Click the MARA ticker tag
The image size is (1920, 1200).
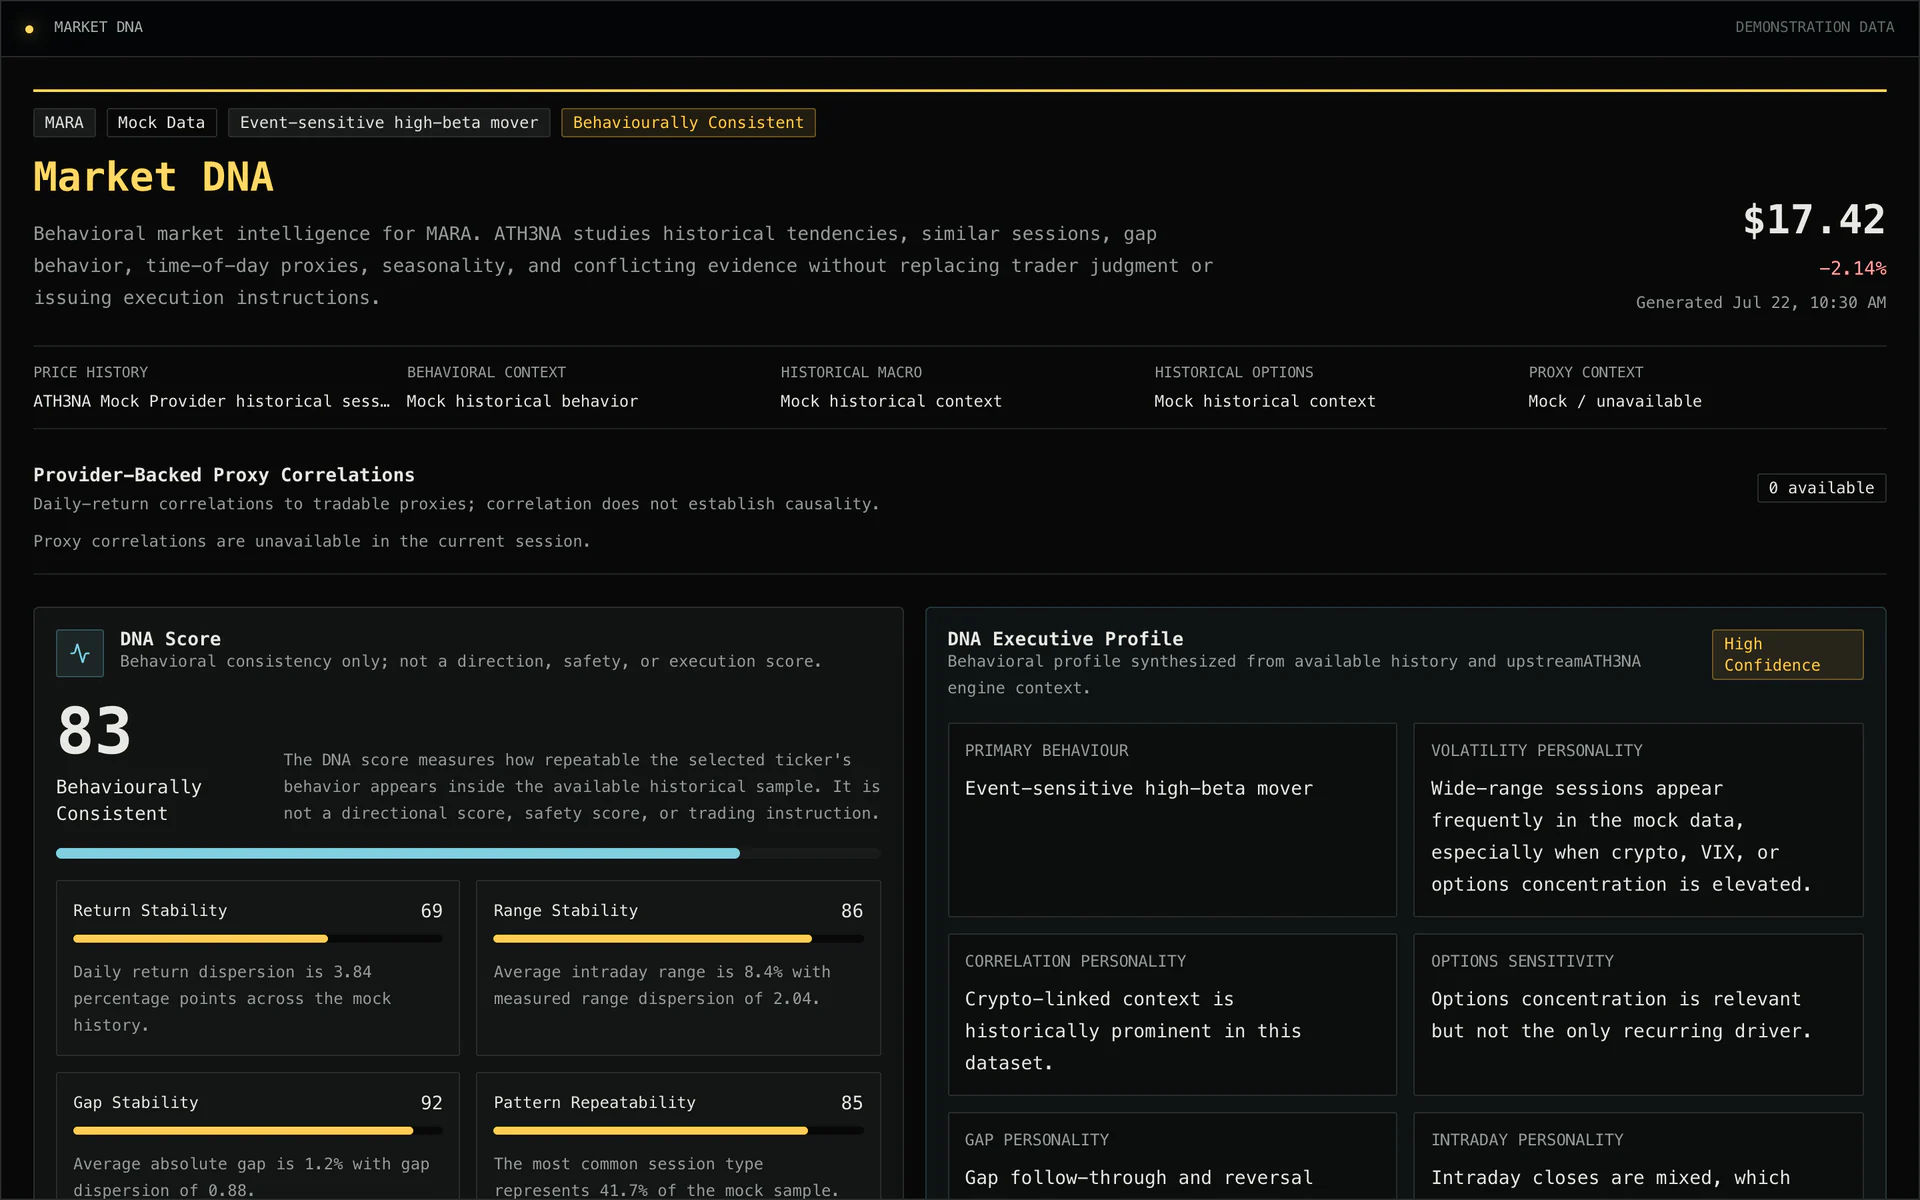[x=64, y=122]
